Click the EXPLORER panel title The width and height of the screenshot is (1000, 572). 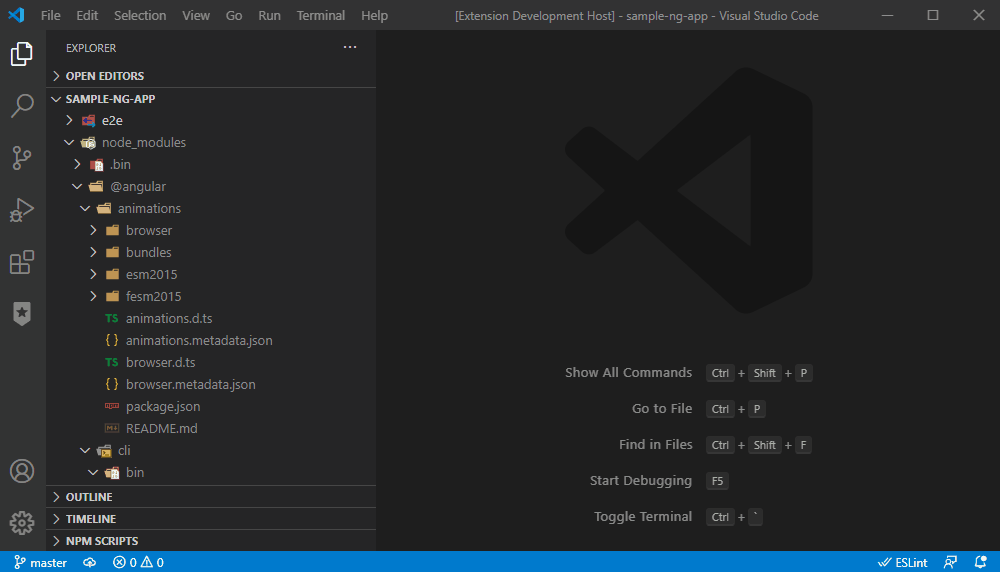91,48
